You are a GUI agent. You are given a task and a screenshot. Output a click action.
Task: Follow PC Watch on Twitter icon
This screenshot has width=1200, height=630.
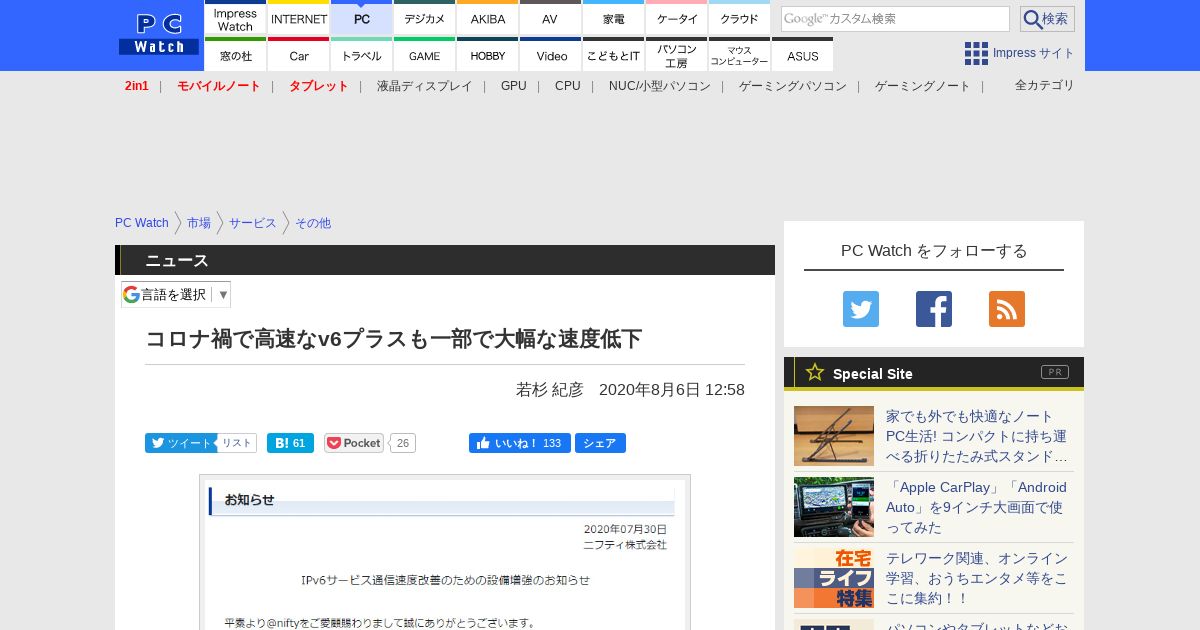click(x=861, y=309)
